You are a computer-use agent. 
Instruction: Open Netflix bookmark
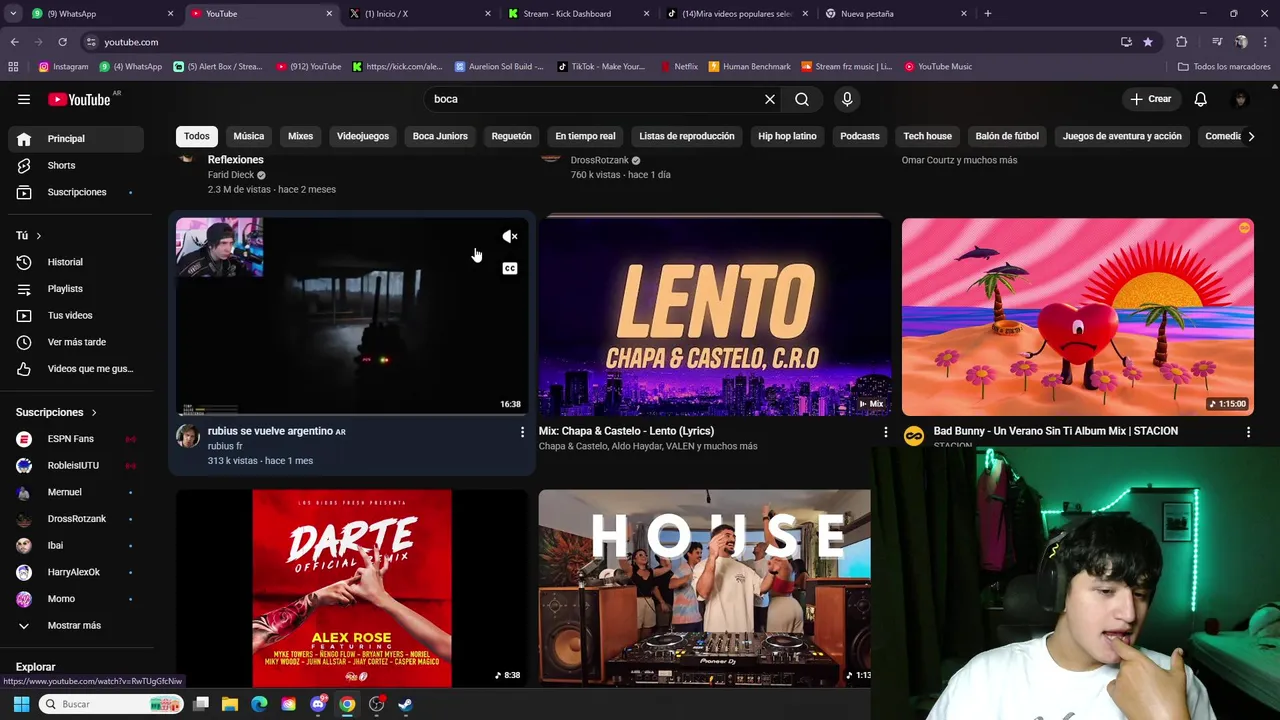[680, 67]
